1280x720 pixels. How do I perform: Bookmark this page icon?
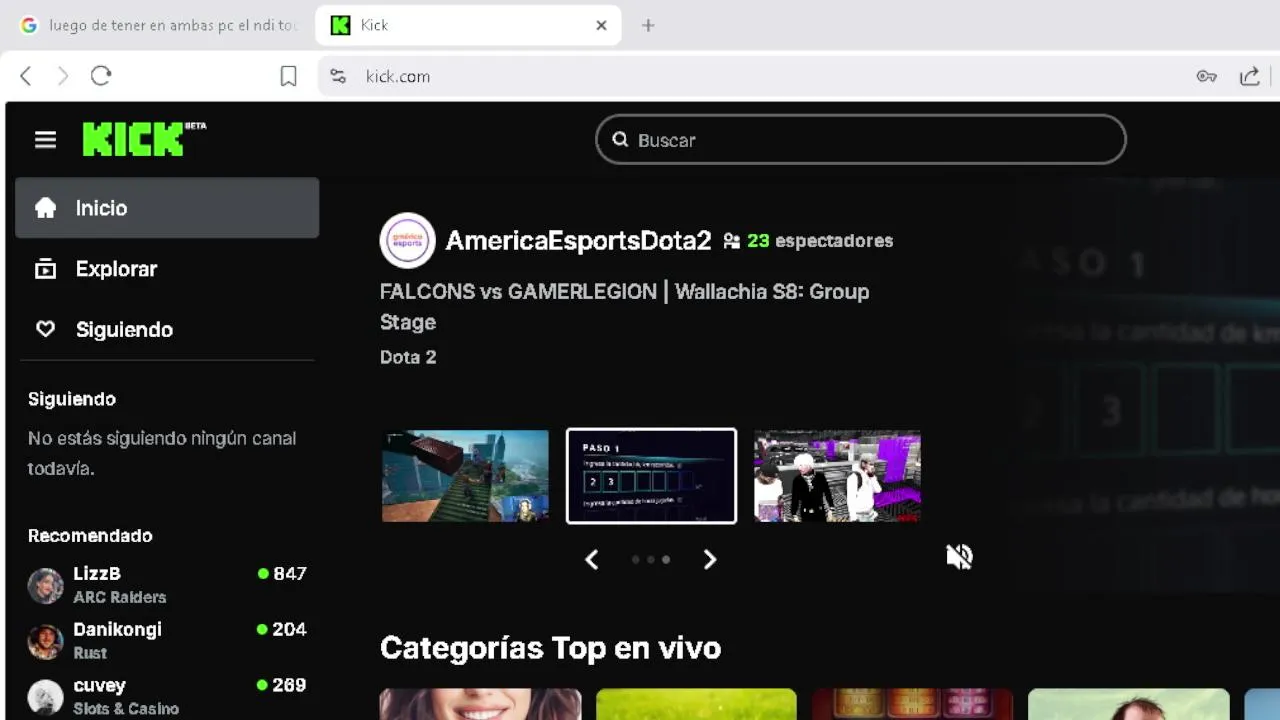click(288, 76)
